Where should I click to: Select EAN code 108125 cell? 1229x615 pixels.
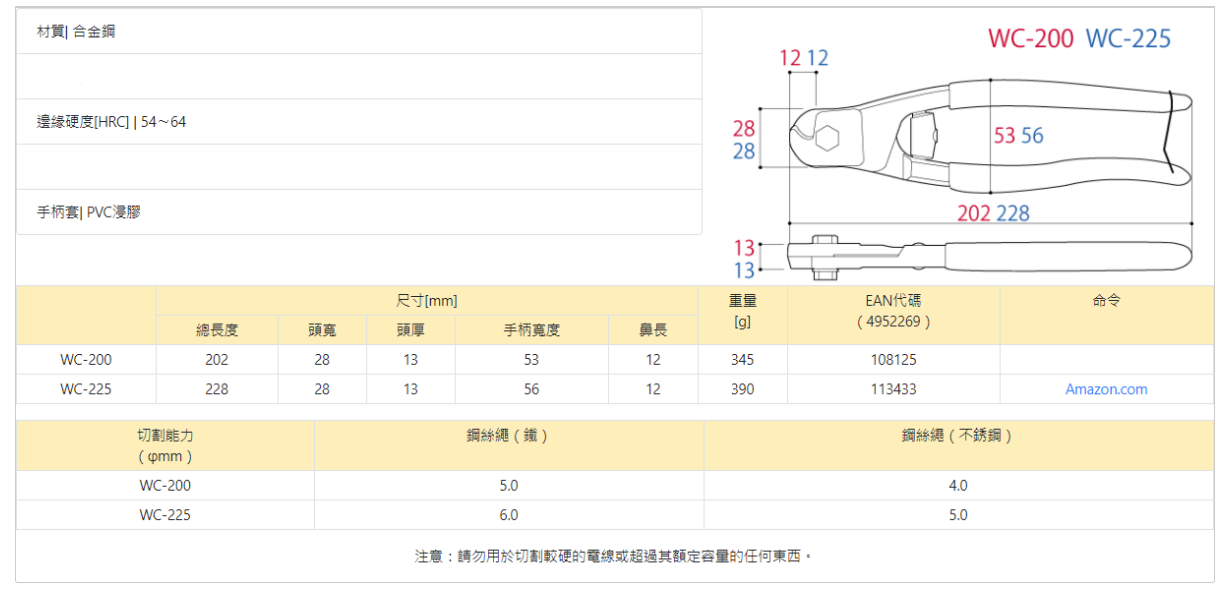click(893, 360)
